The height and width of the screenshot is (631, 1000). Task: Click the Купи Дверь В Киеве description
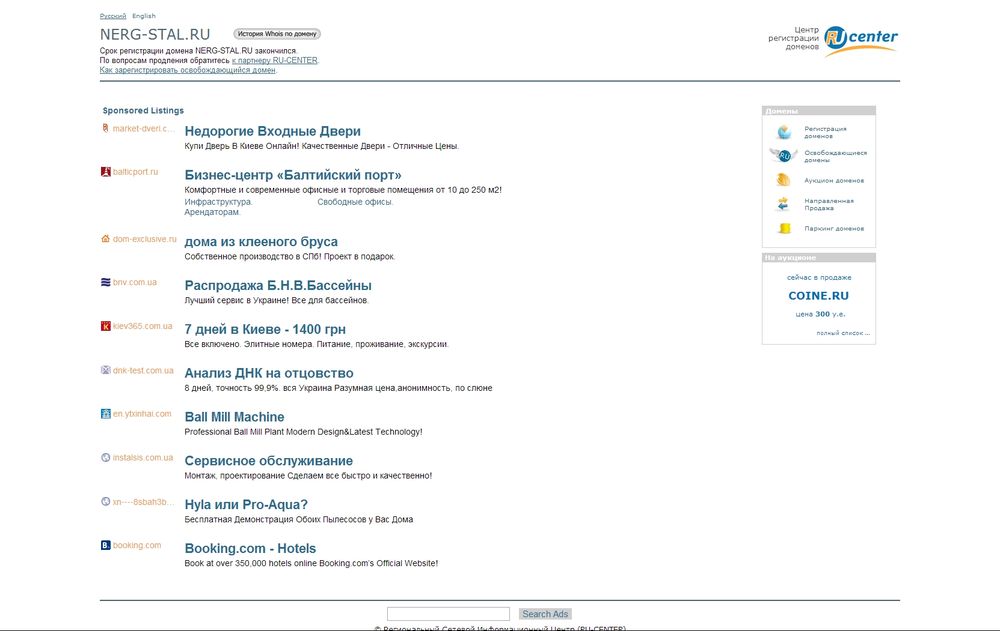(x=321, y=146)
